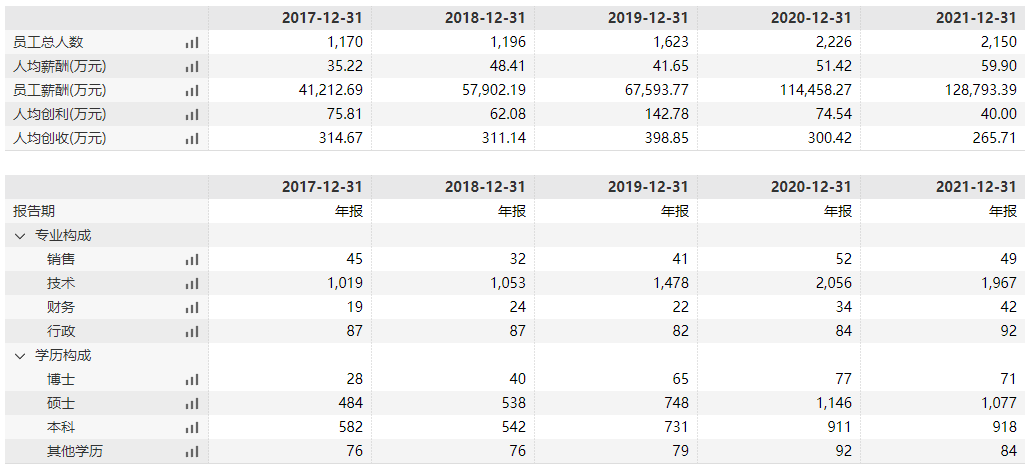Open the chart icon next to 博士

[x=192, y=379]
